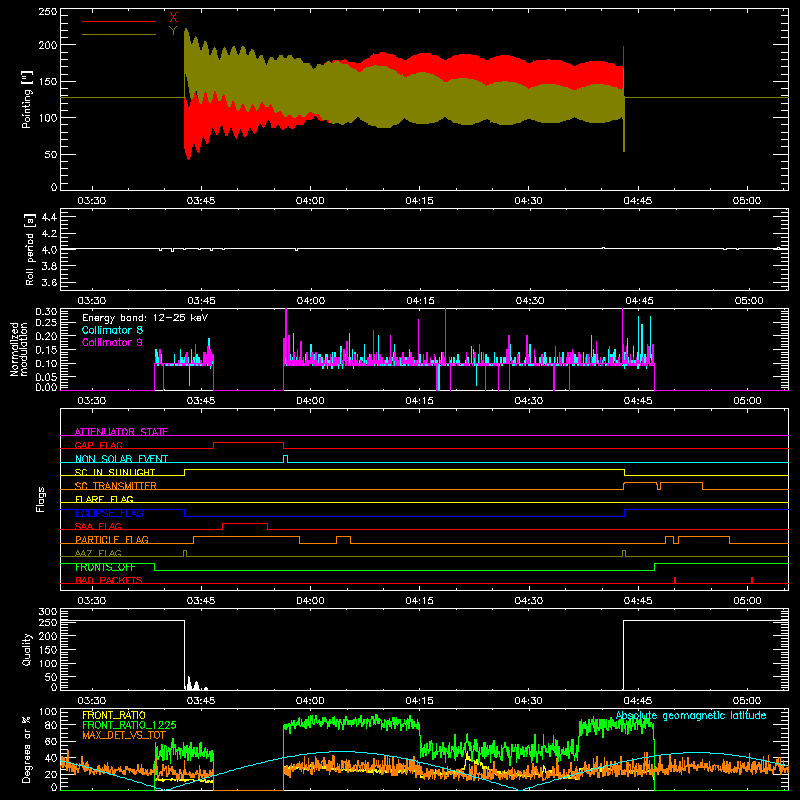Click the first bad packets spike marker
Viewport: 800px width, 800px height.
674,580
